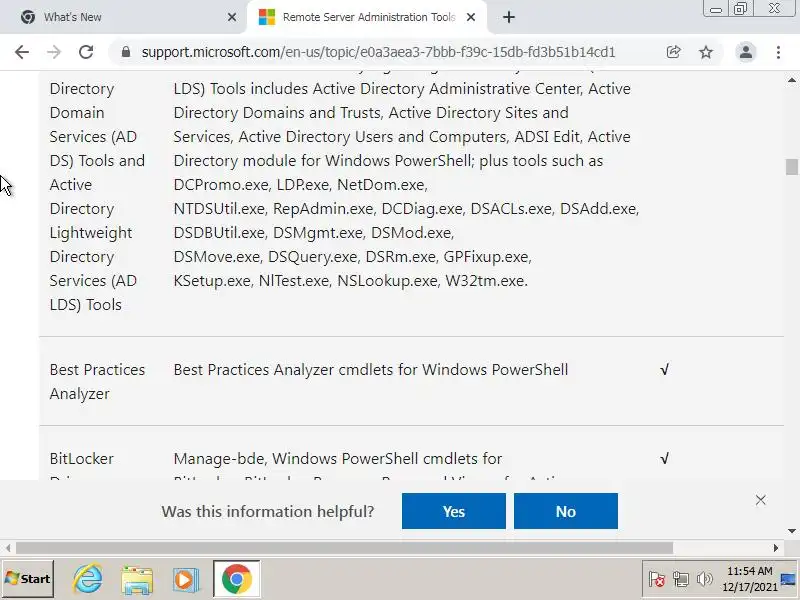This screenshot has width=800, height=600.
Task: Click the text 'DCPromo.exe, LDP.exe, NetDom.exe,'
Action: [301, 185]
